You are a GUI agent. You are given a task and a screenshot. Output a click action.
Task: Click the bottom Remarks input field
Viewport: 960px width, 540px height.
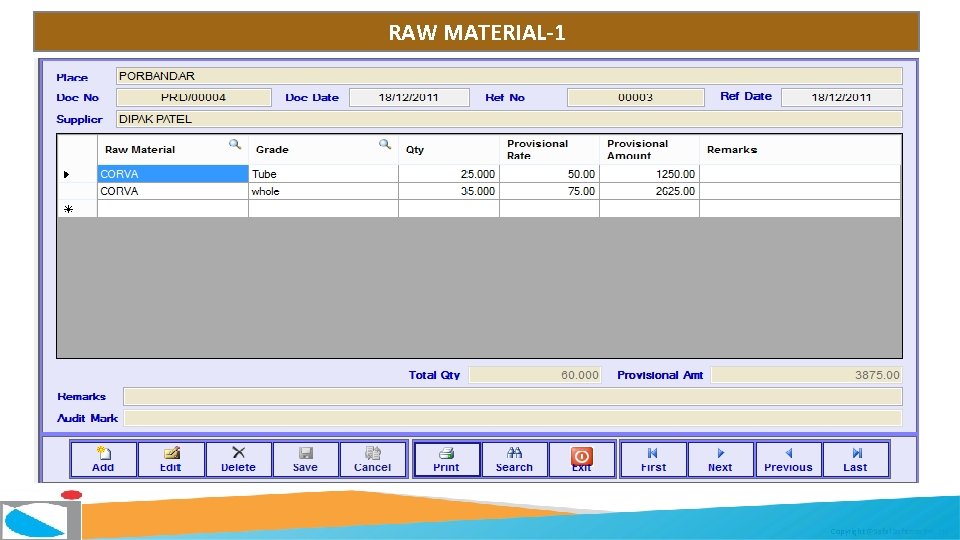tap(512, 397)
